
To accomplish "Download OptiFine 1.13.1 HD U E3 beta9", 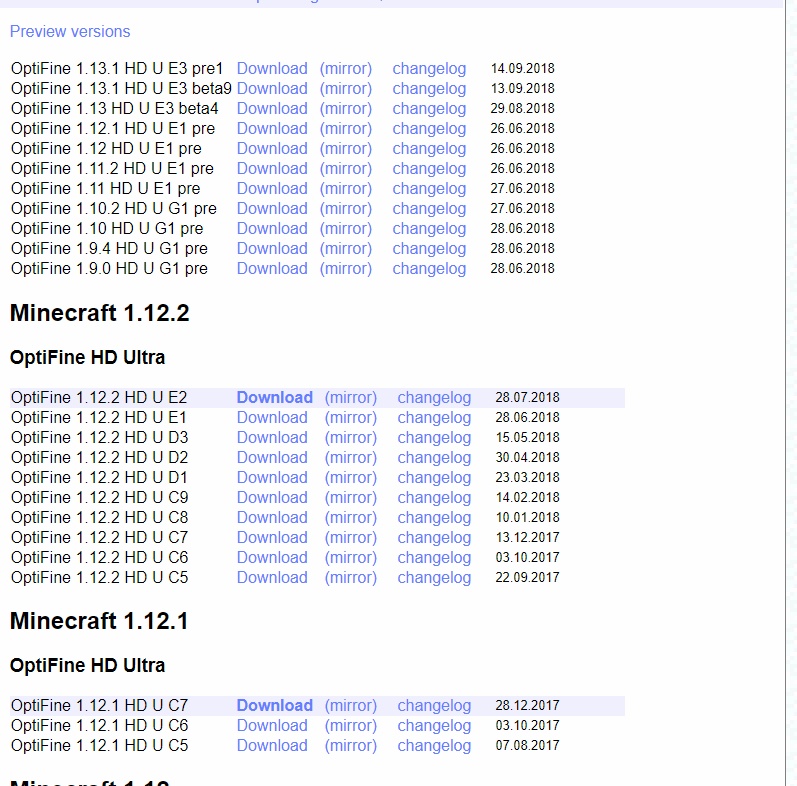I will coord(272,88).
